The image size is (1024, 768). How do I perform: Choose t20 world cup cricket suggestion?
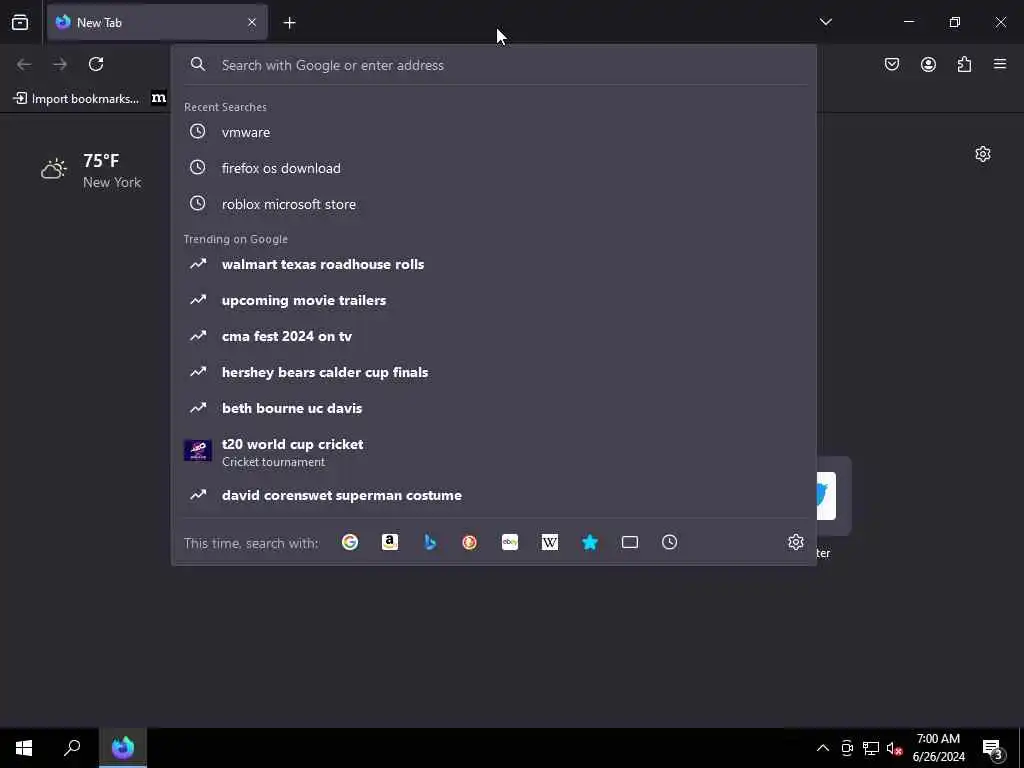[x=494, y=451]
